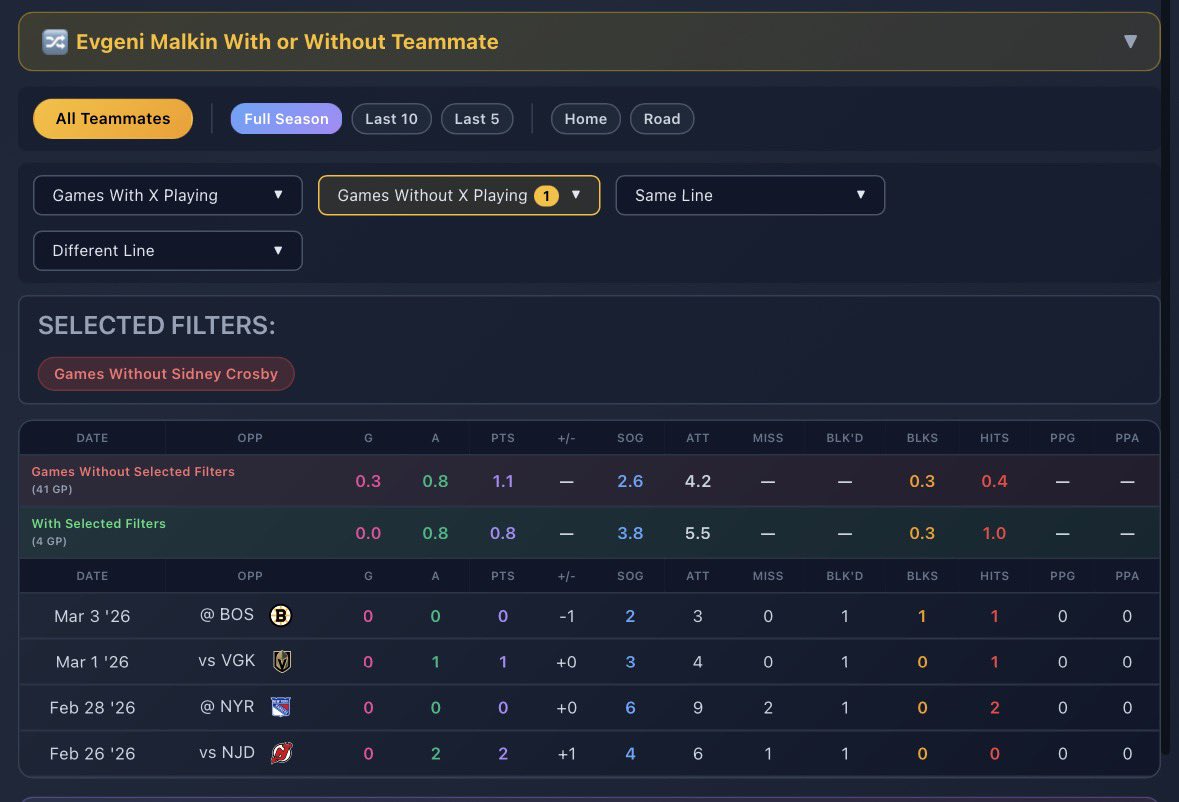1179x802 pixels.
Task: Filter by Home games
Action: tap(585, 119)
